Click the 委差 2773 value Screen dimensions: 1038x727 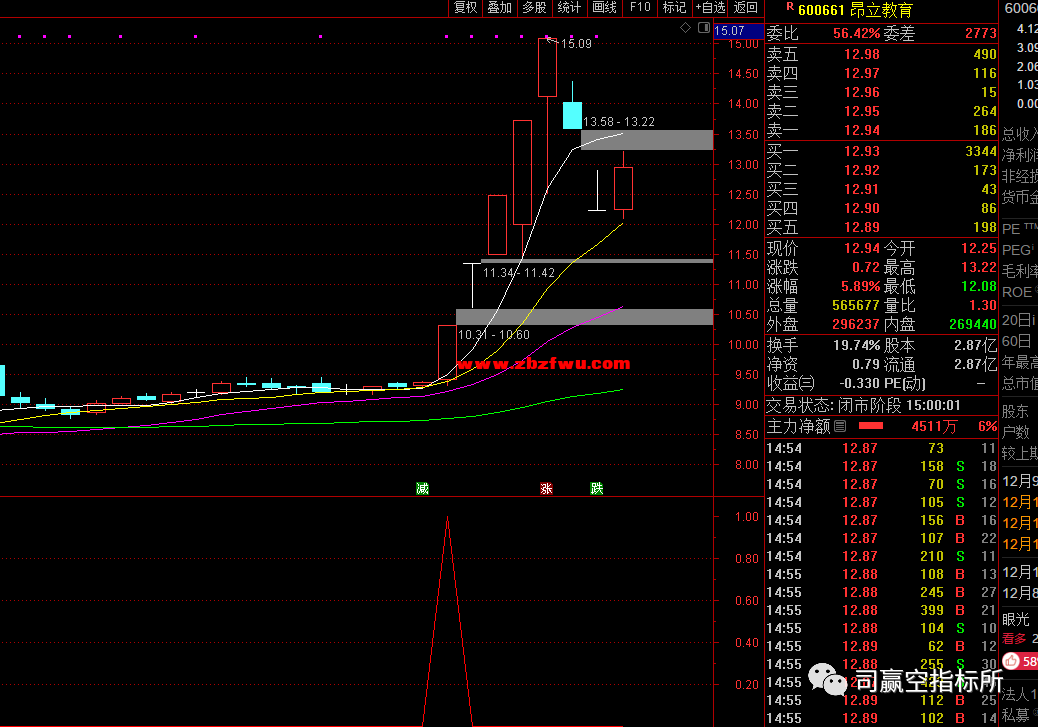pos(980,34)
